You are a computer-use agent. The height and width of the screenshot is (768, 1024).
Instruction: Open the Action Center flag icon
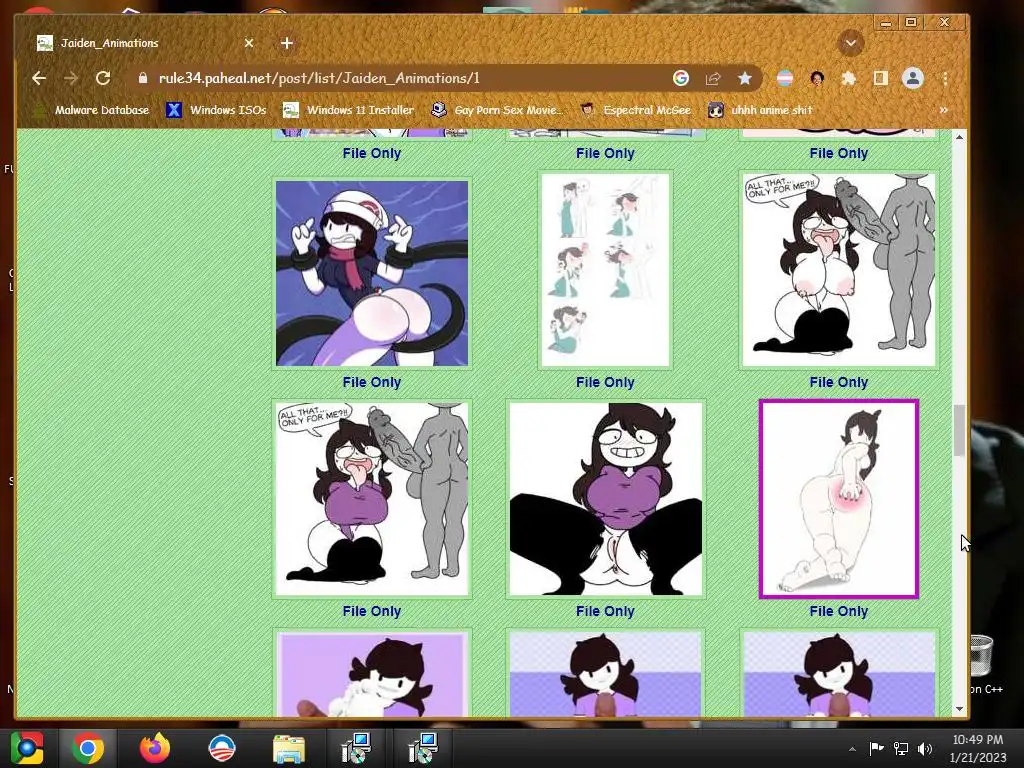pyautogui.click(x=876, y=748)
